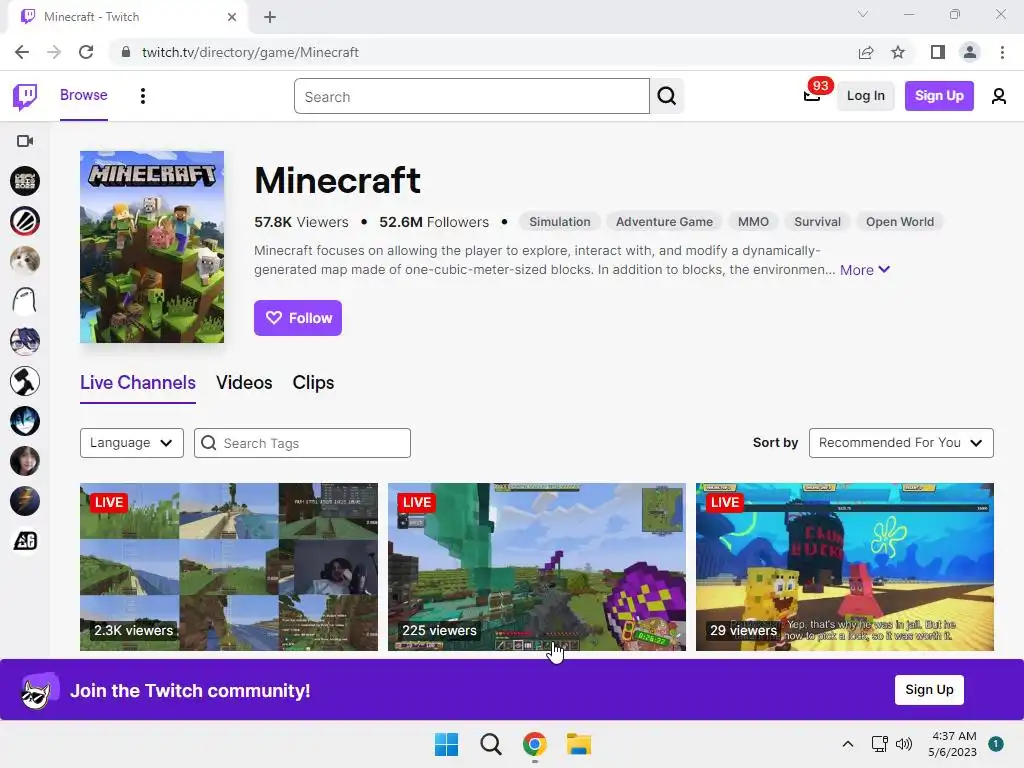Select the Browse navigation item

click(84, 95)
